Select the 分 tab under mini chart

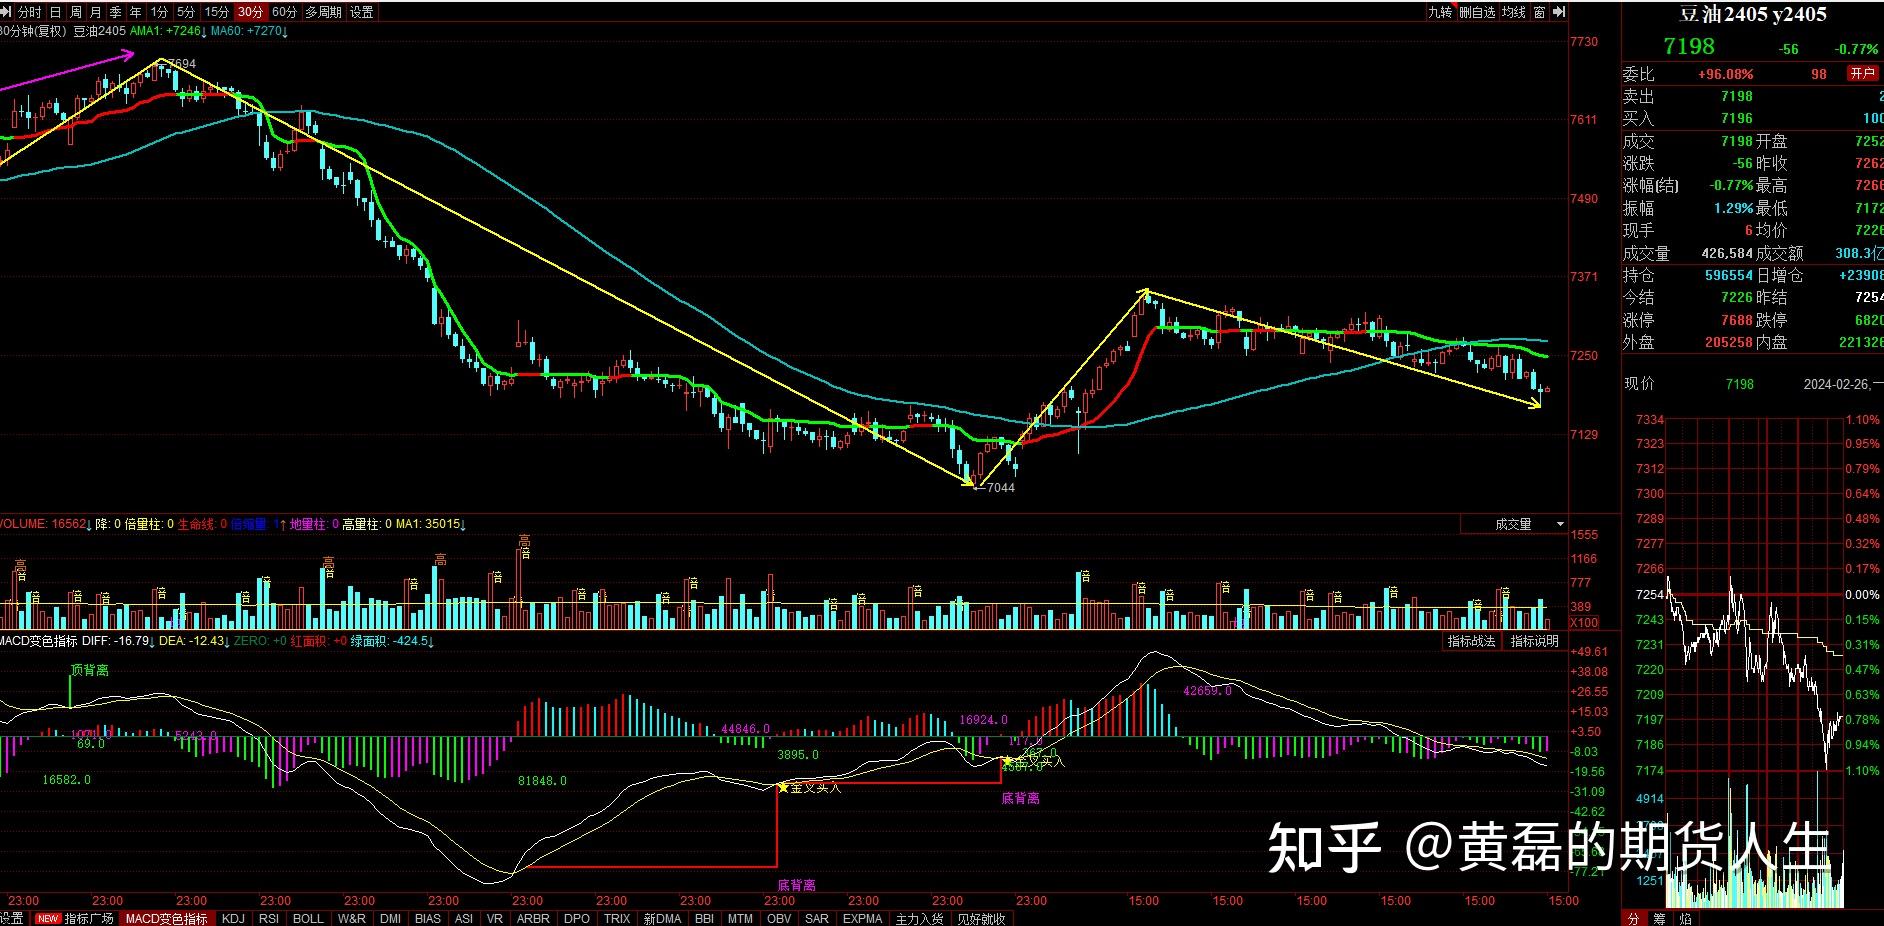coord(1633,918)
